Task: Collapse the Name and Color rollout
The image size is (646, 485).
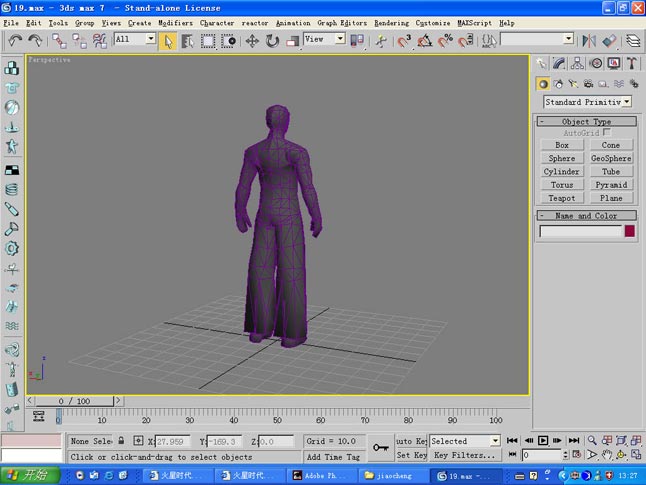Action: point(586,216)
